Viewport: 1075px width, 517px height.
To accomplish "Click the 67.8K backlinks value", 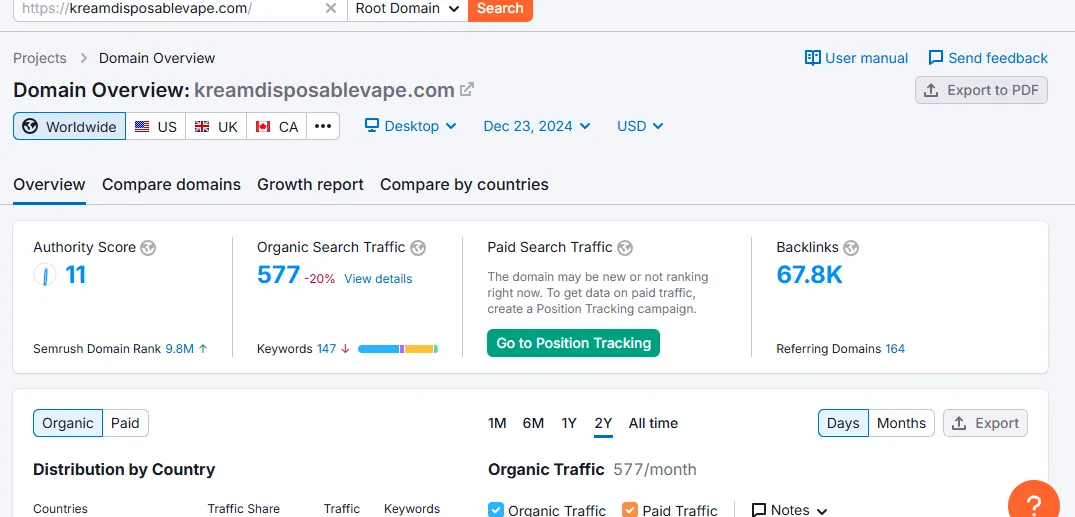I will [x=809, y=275].
